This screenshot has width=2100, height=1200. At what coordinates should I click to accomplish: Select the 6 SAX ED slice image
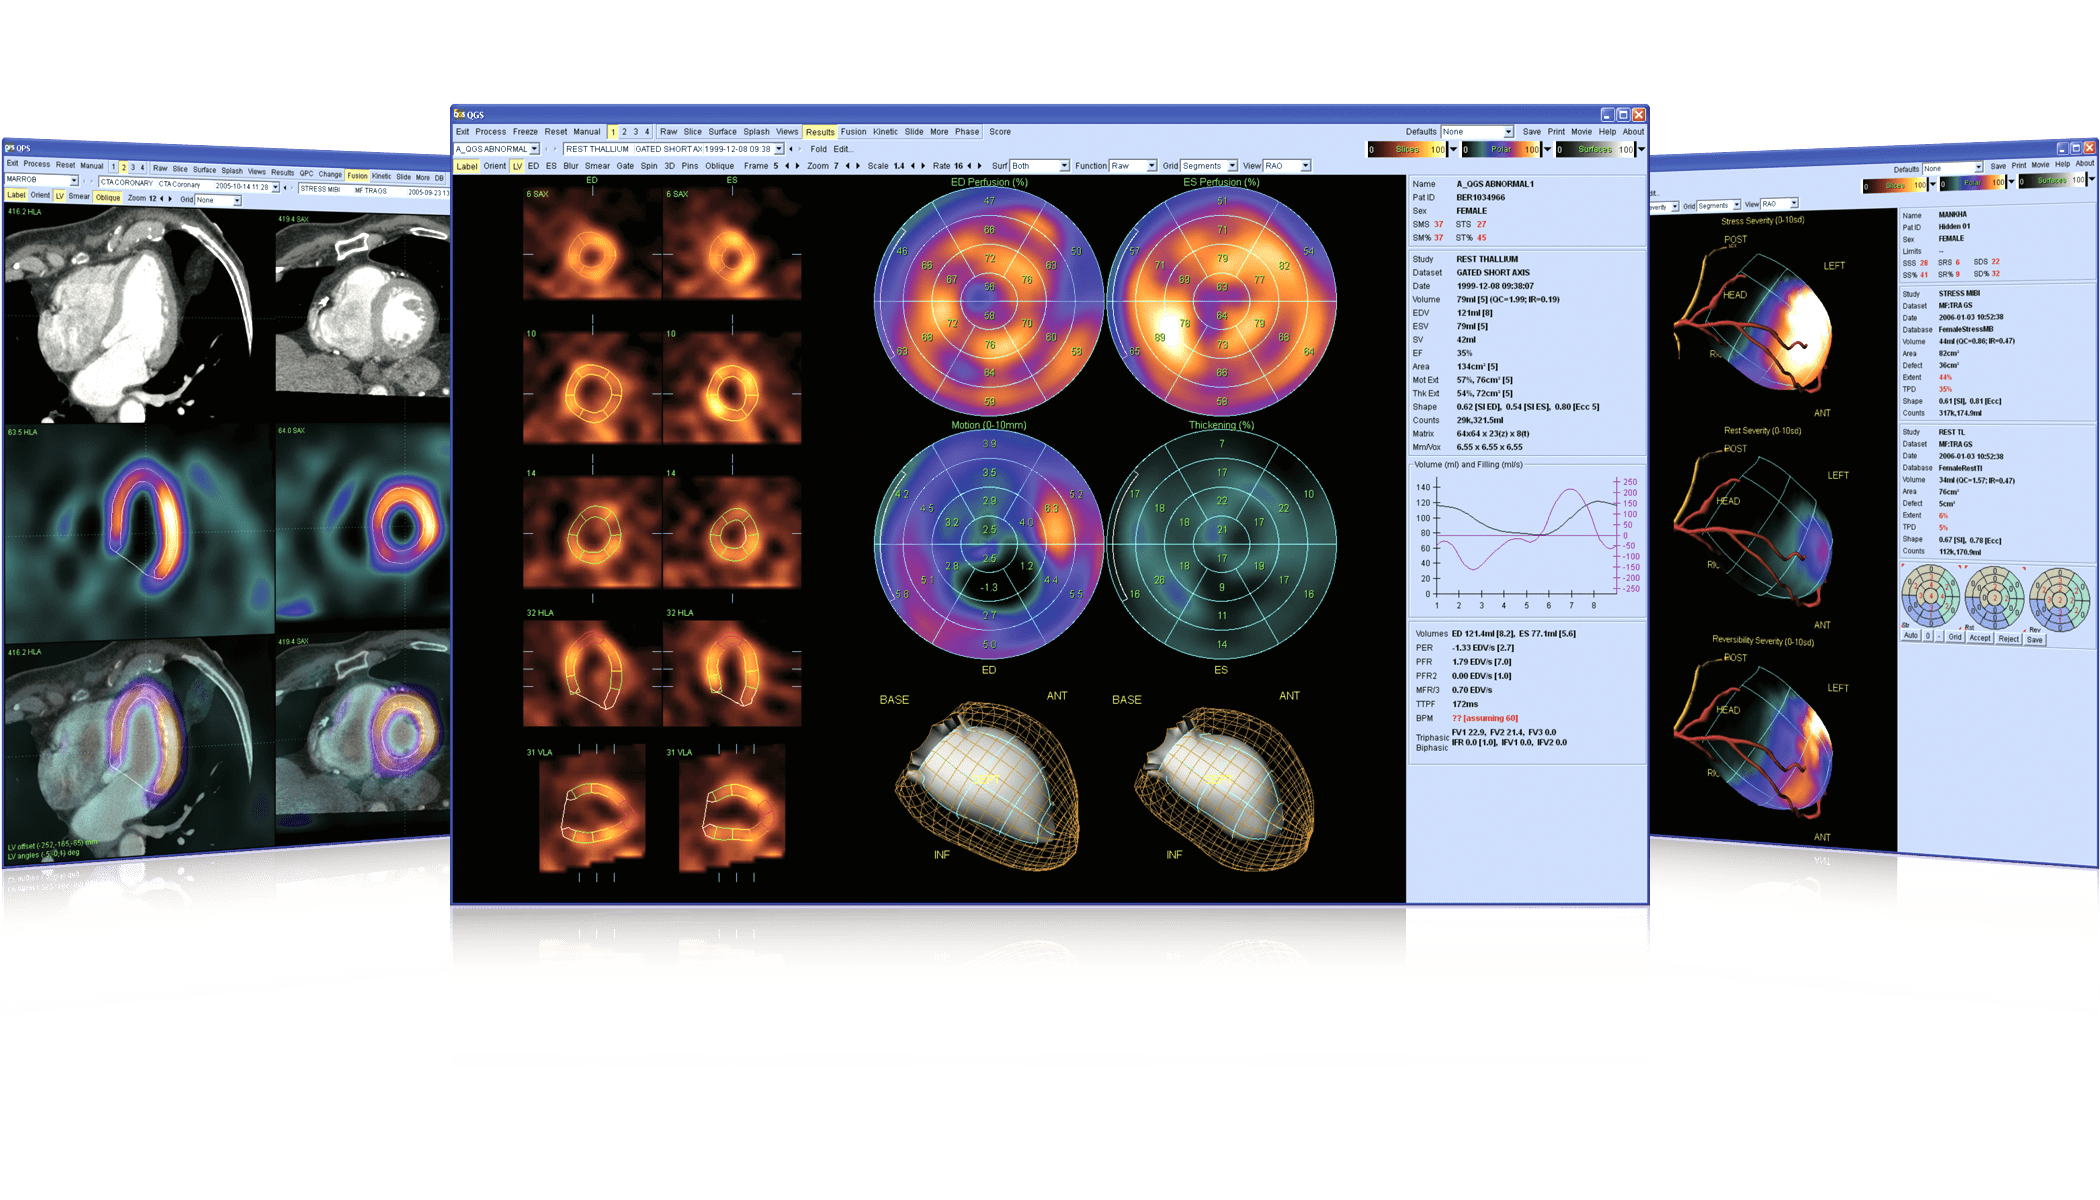[x=592, y=245]
